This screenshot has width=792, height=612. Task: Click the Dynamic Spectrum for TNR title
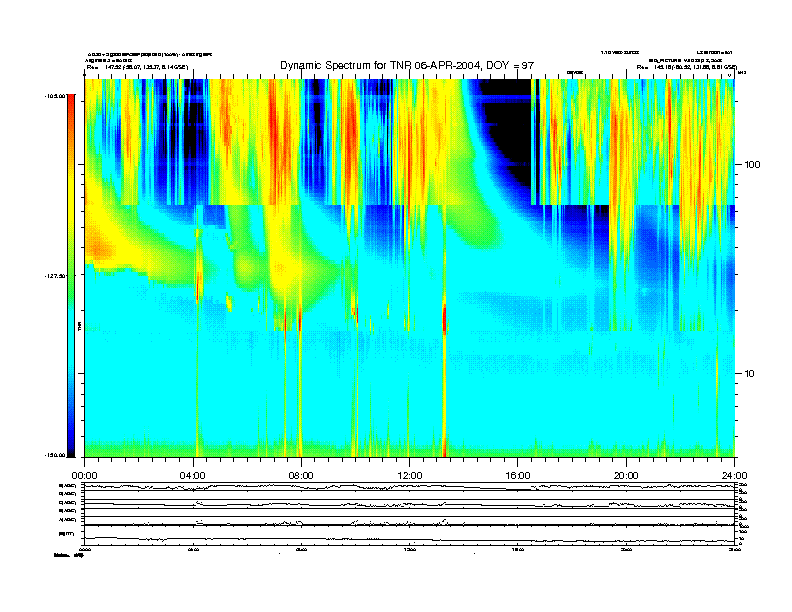407,65
